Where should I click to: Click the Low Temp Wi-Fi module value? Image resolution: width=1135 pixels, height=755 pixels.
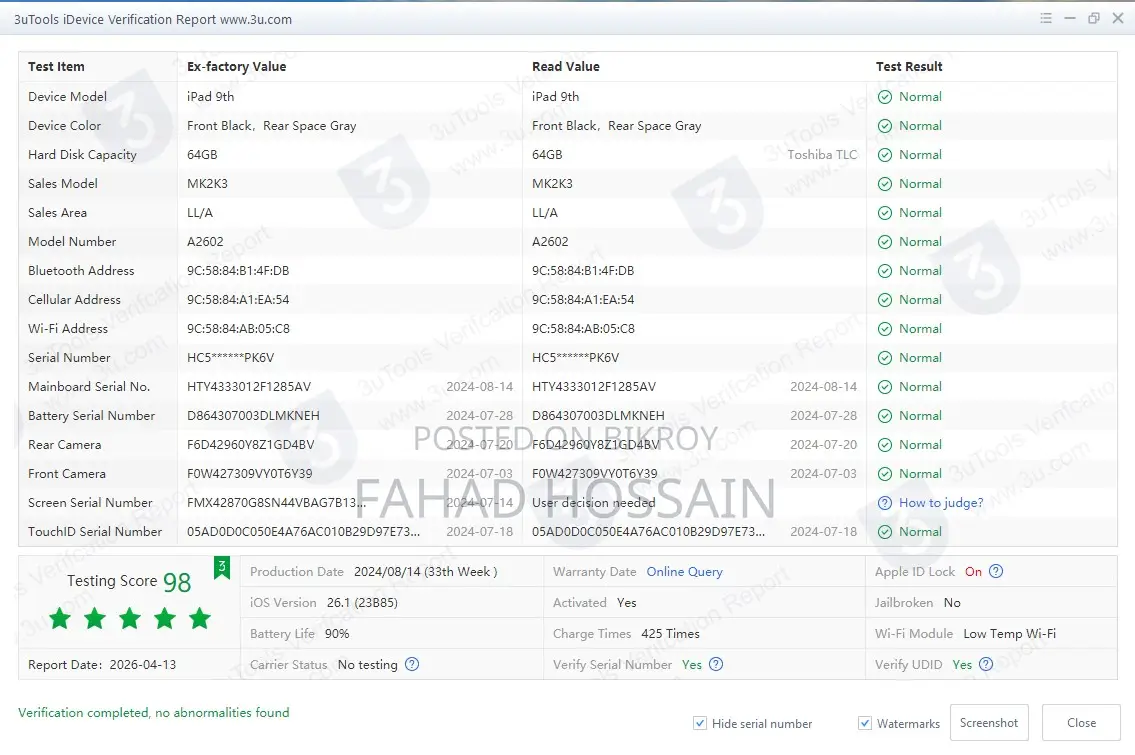click(x=1009, y=633)
